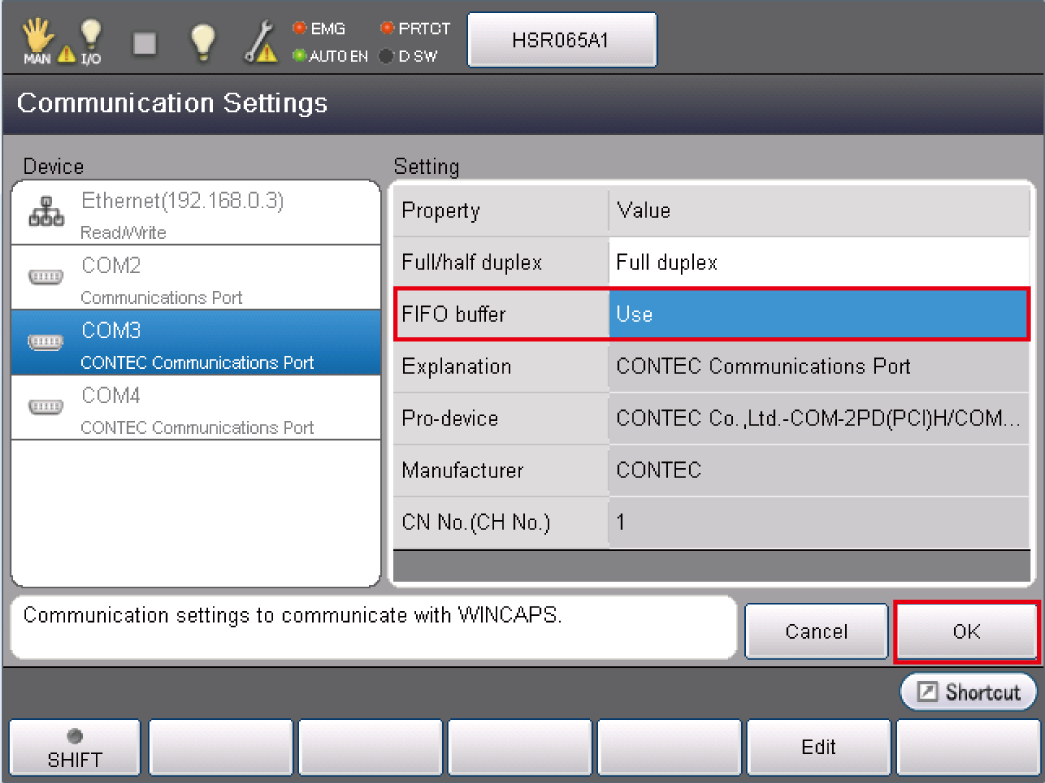Open the FIFO buffer Use value
This screenshot has width=1045, height=783.
coord(817,314)
